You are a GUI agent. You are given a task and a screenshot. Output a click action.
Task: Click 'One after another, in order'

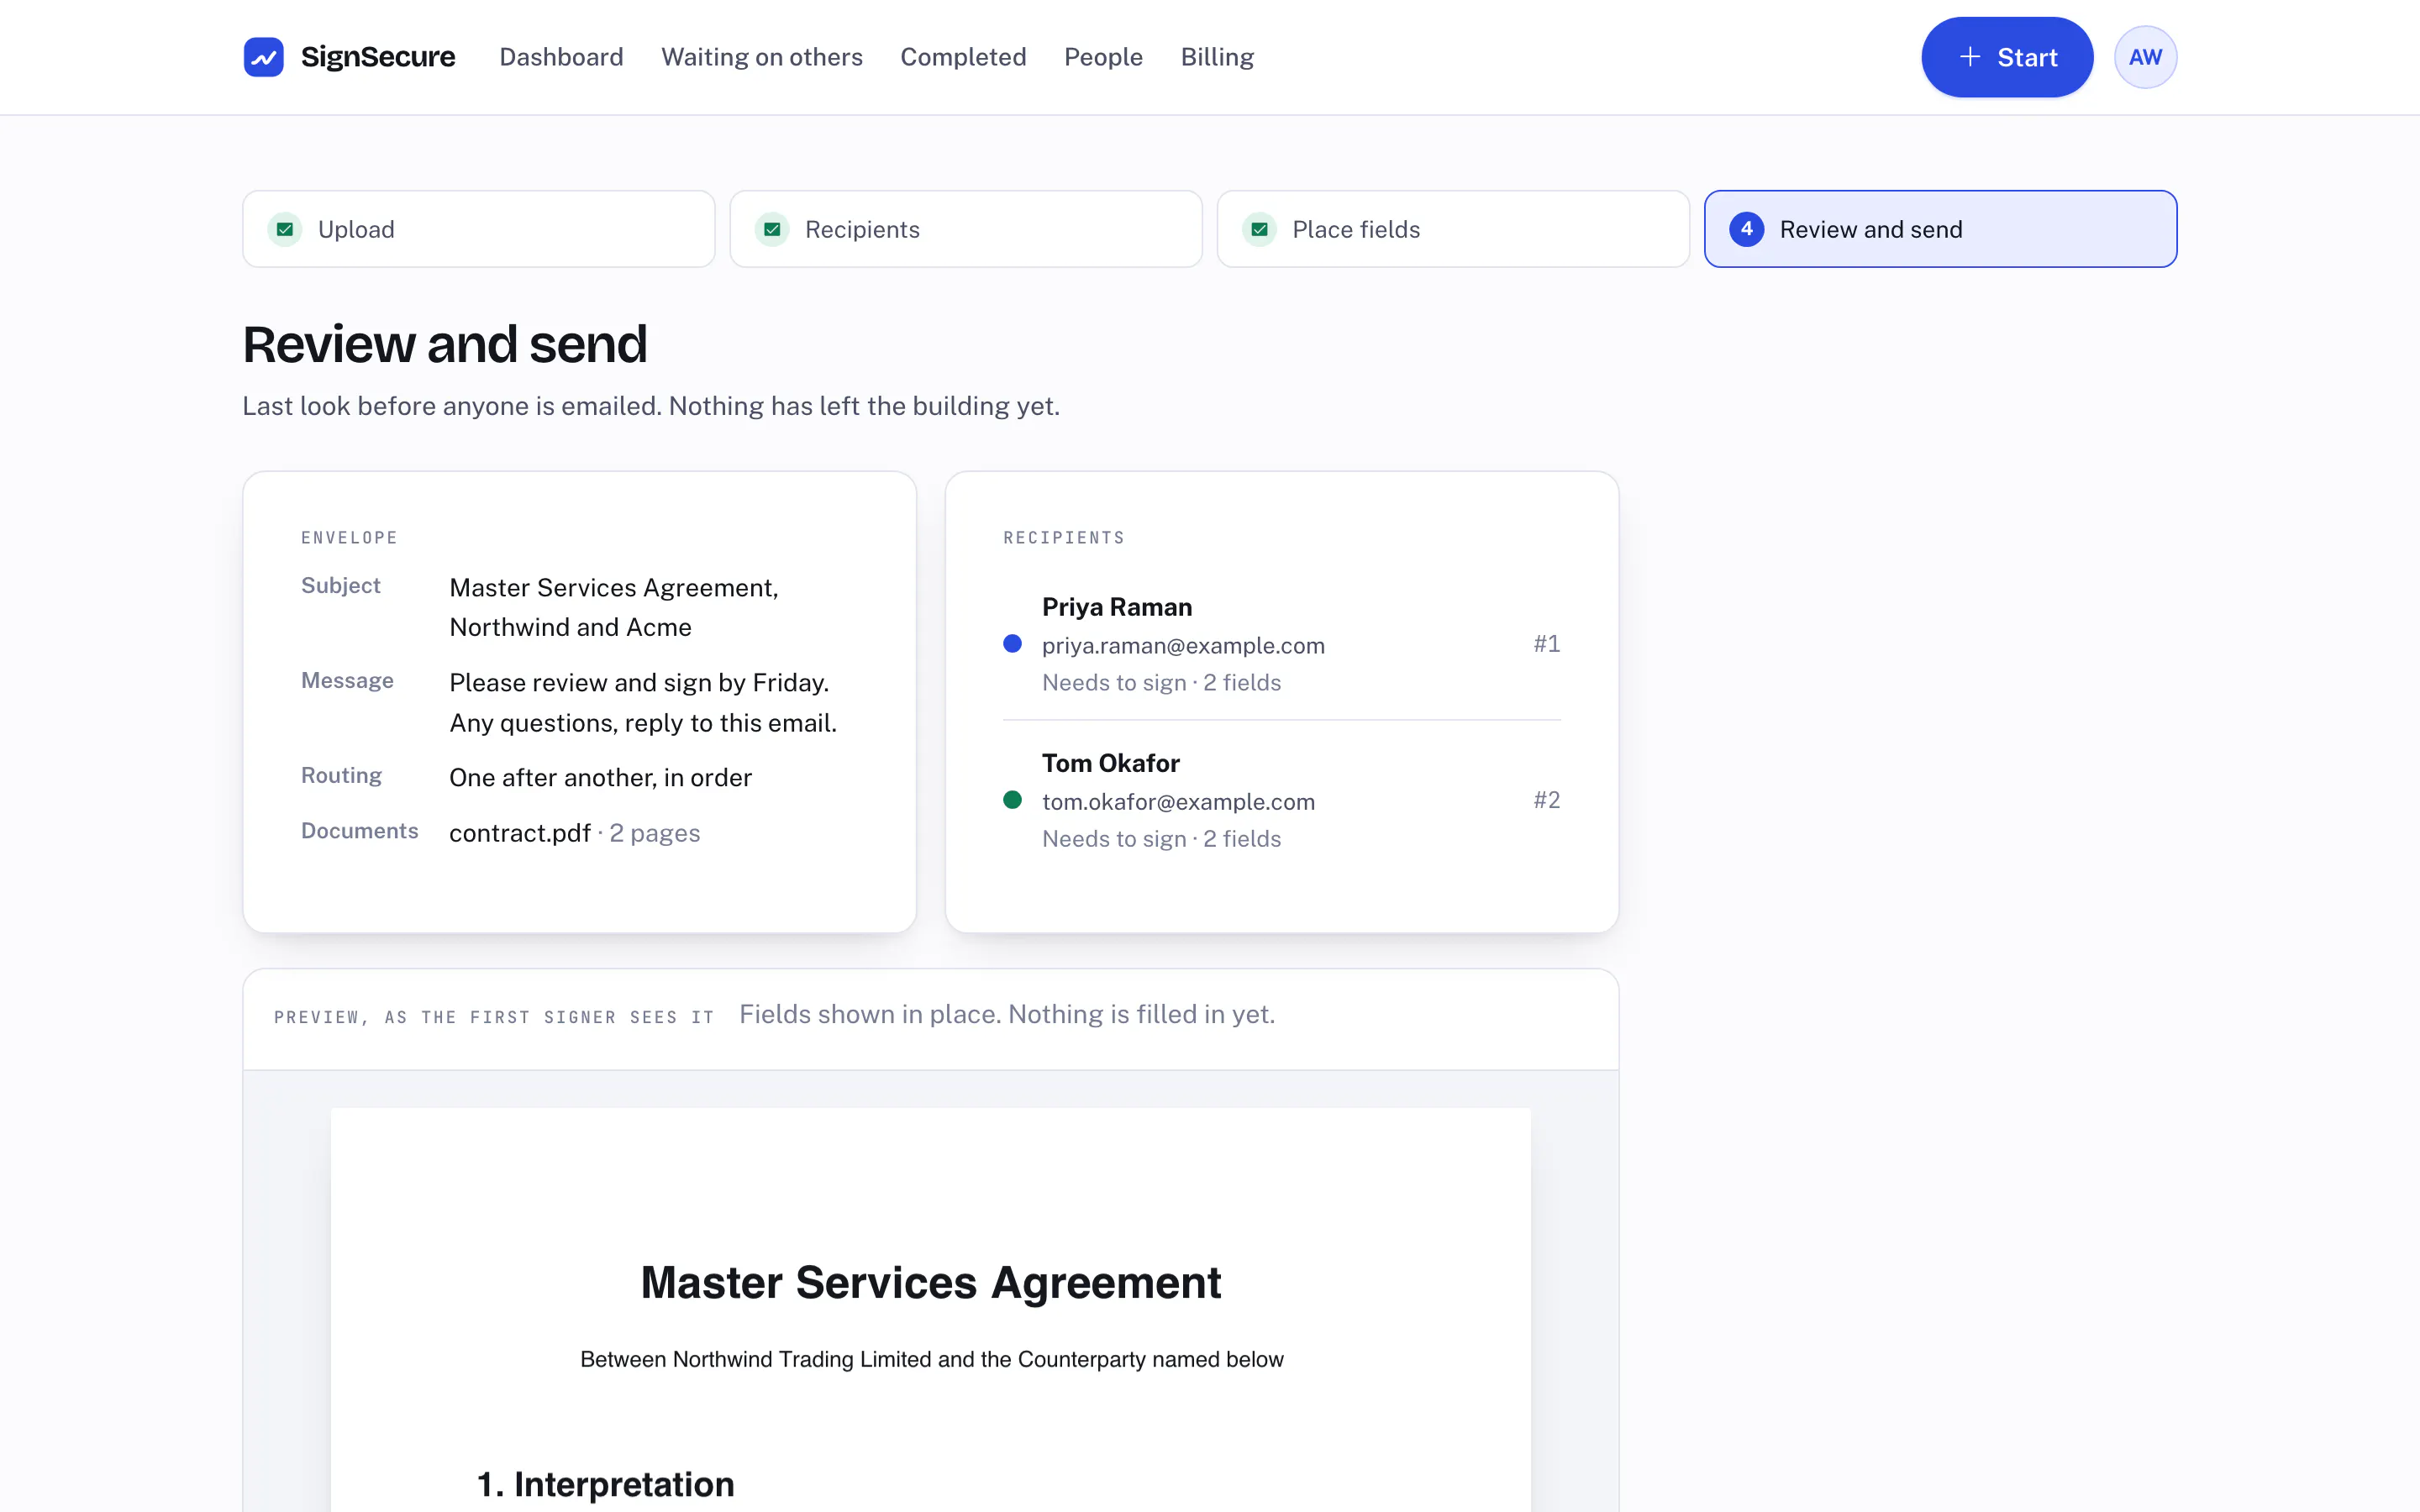(x=600, y=777)
